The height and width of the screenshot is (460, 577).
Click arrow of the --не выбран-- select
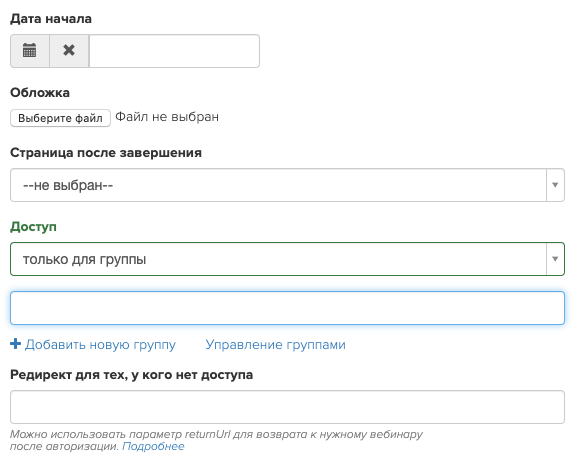(x=555, y=185)
